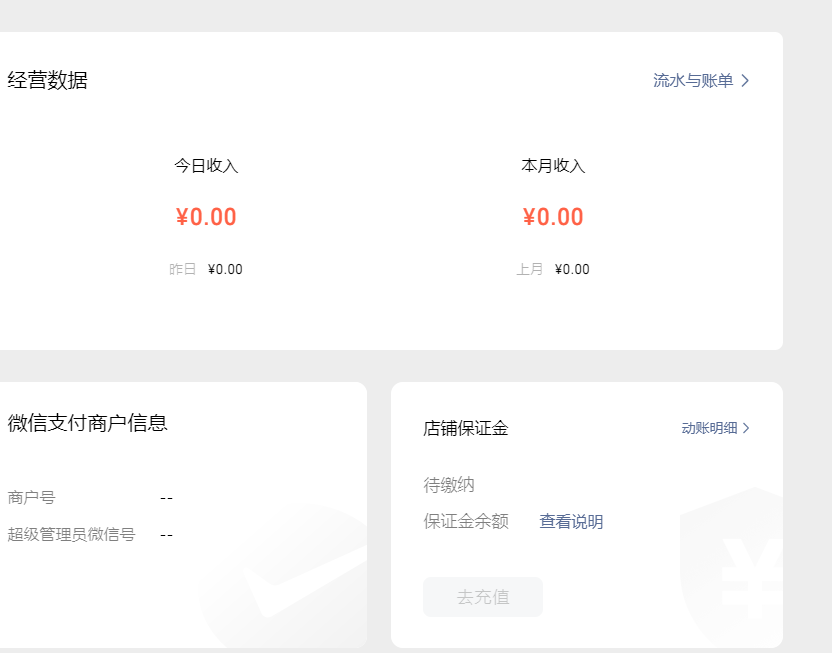
Task: Select the 店铺保证金 heading
Action: pos(465,428)
